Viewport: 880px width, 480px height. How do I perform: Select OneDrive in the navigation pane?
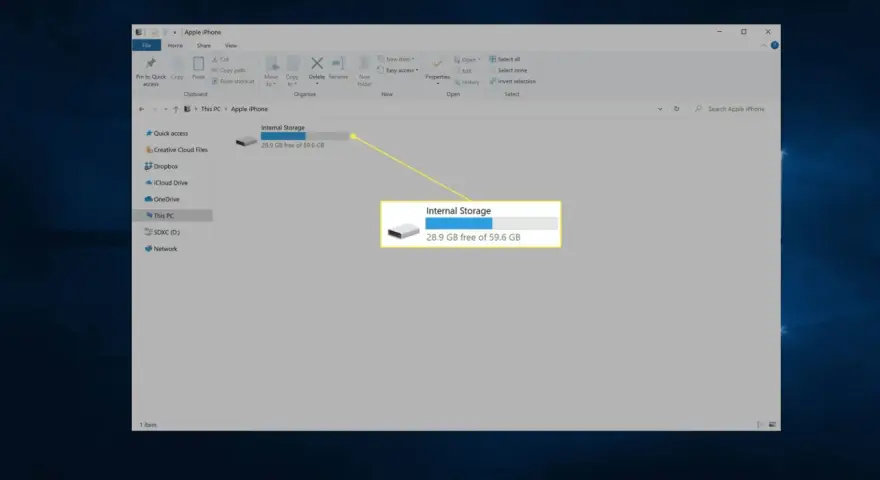point(162,199)
